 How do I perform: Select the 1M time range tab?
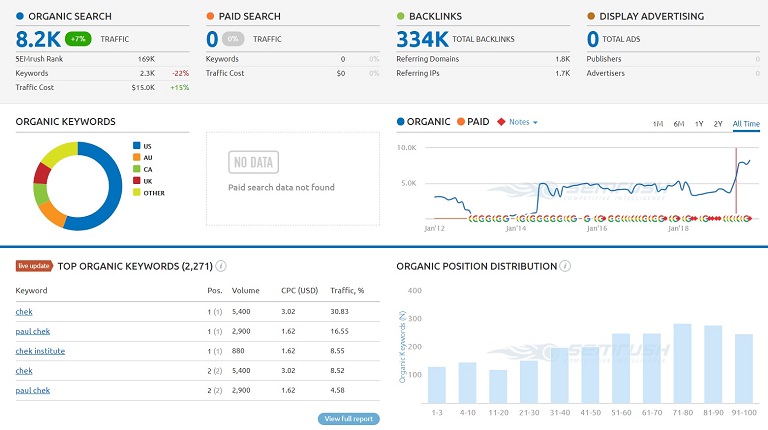tap(658, 124)
